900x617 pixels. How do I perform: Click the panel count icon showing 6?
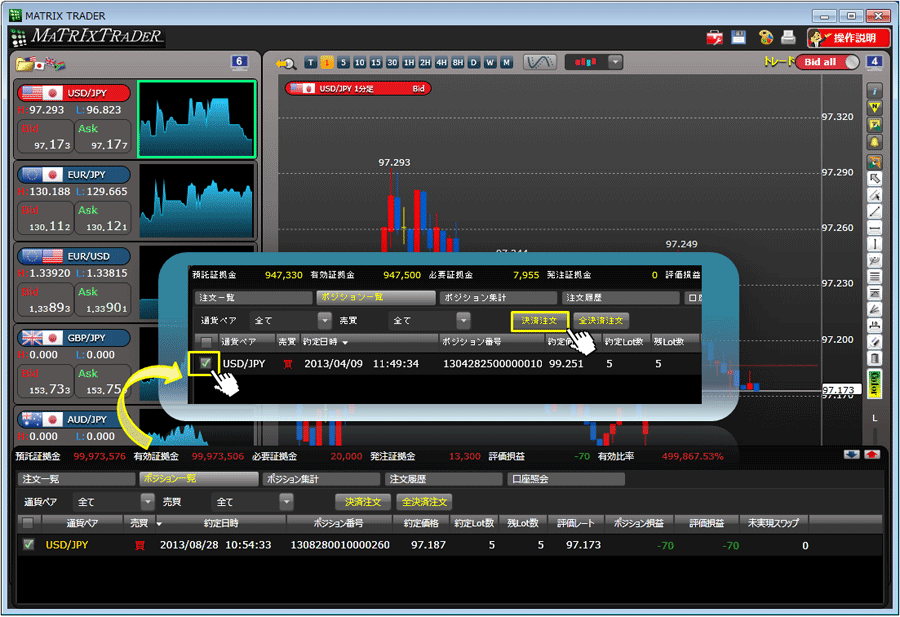click(x=239, y=62)
